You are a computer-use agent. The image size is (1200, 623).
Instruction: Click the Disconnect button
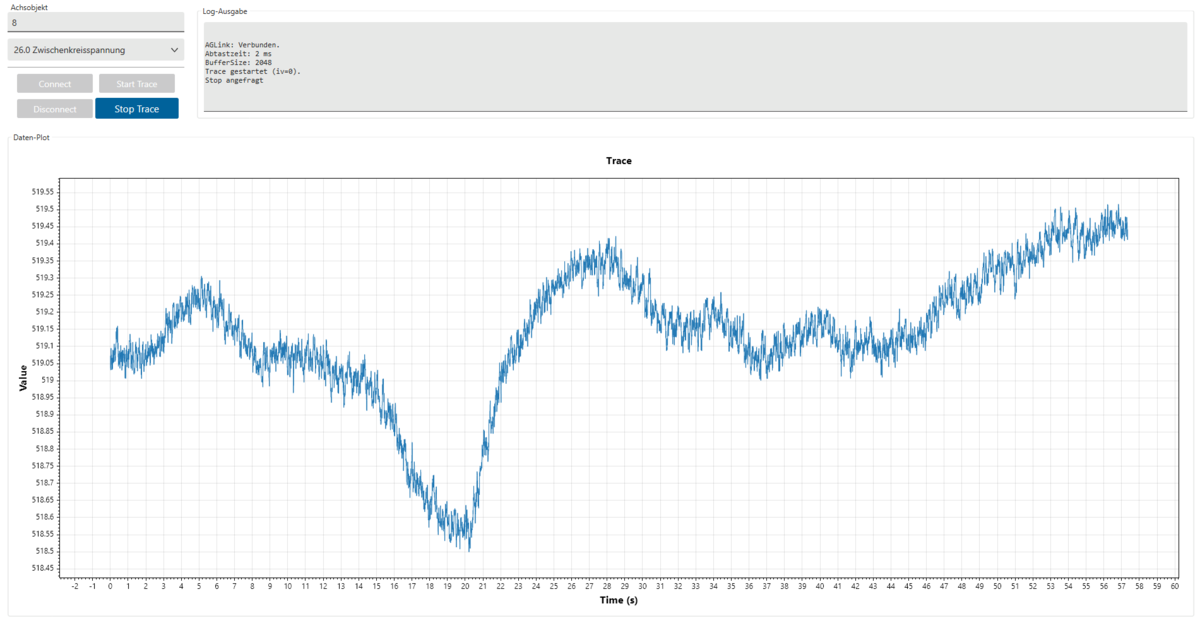click(55, 108)
